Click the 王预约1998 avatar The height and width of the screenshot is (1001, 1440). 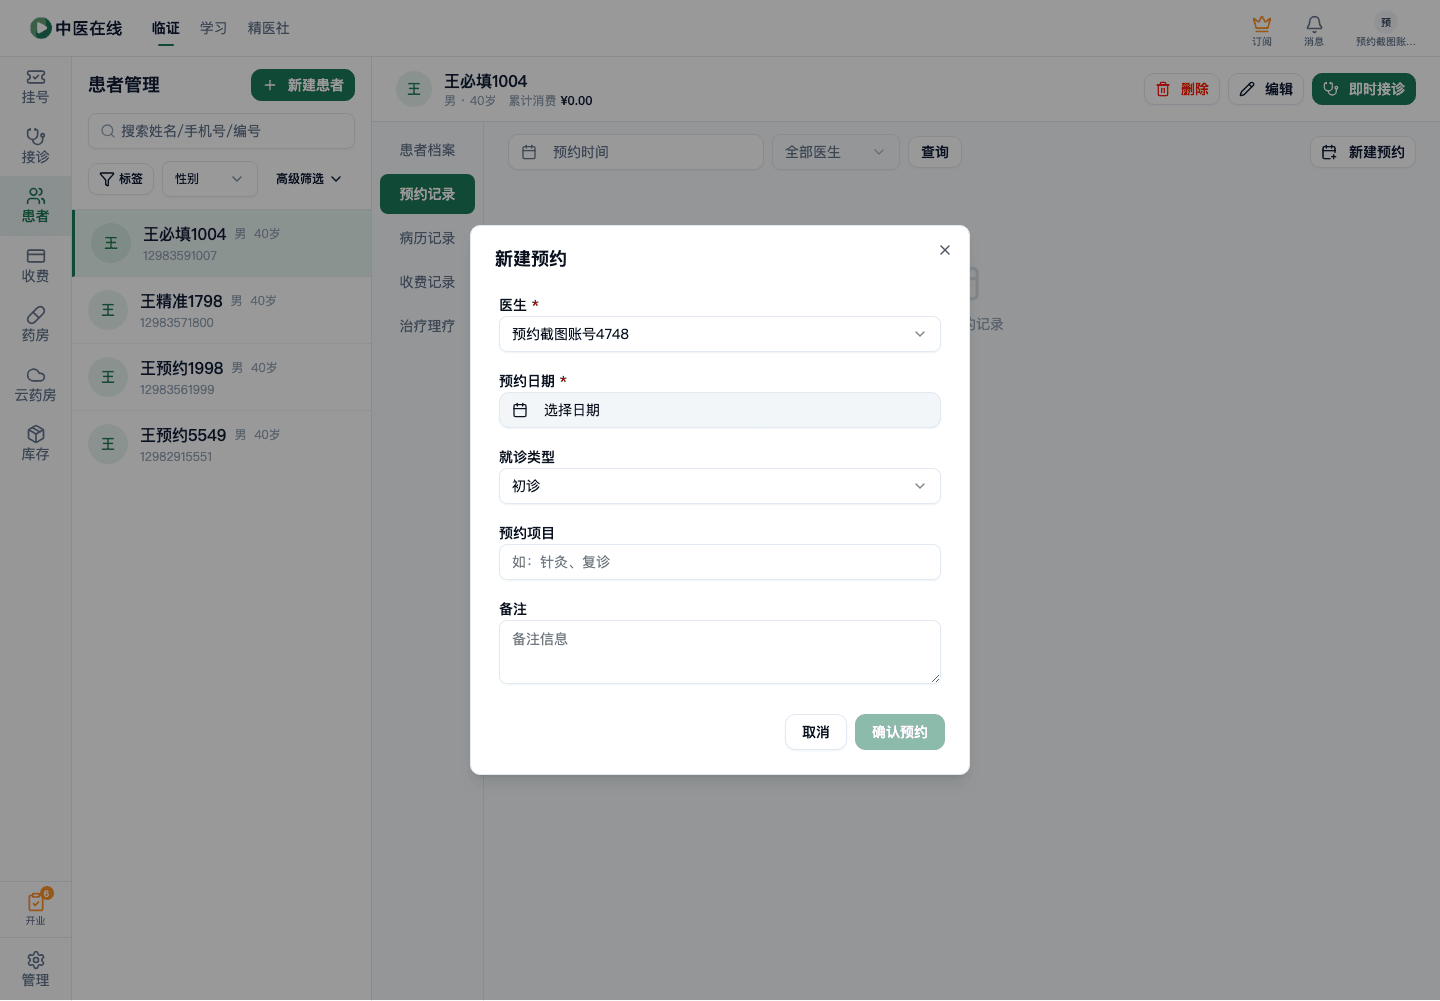[x=108, y=377]
